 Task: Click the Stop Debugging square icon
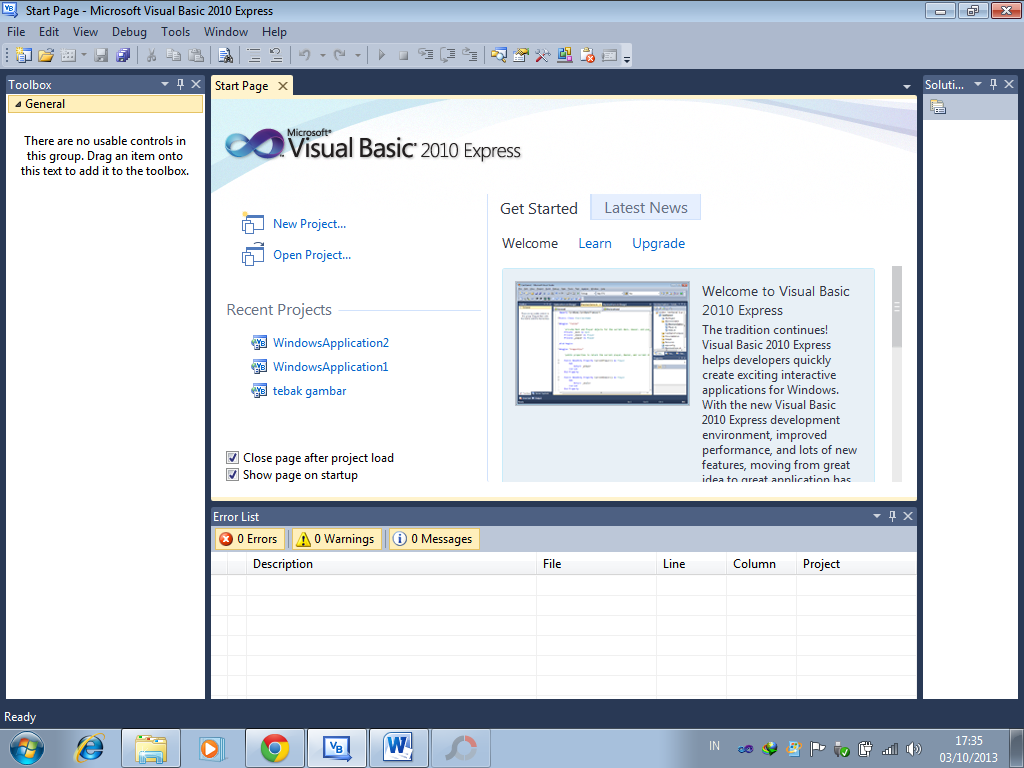tap(404, 56)
